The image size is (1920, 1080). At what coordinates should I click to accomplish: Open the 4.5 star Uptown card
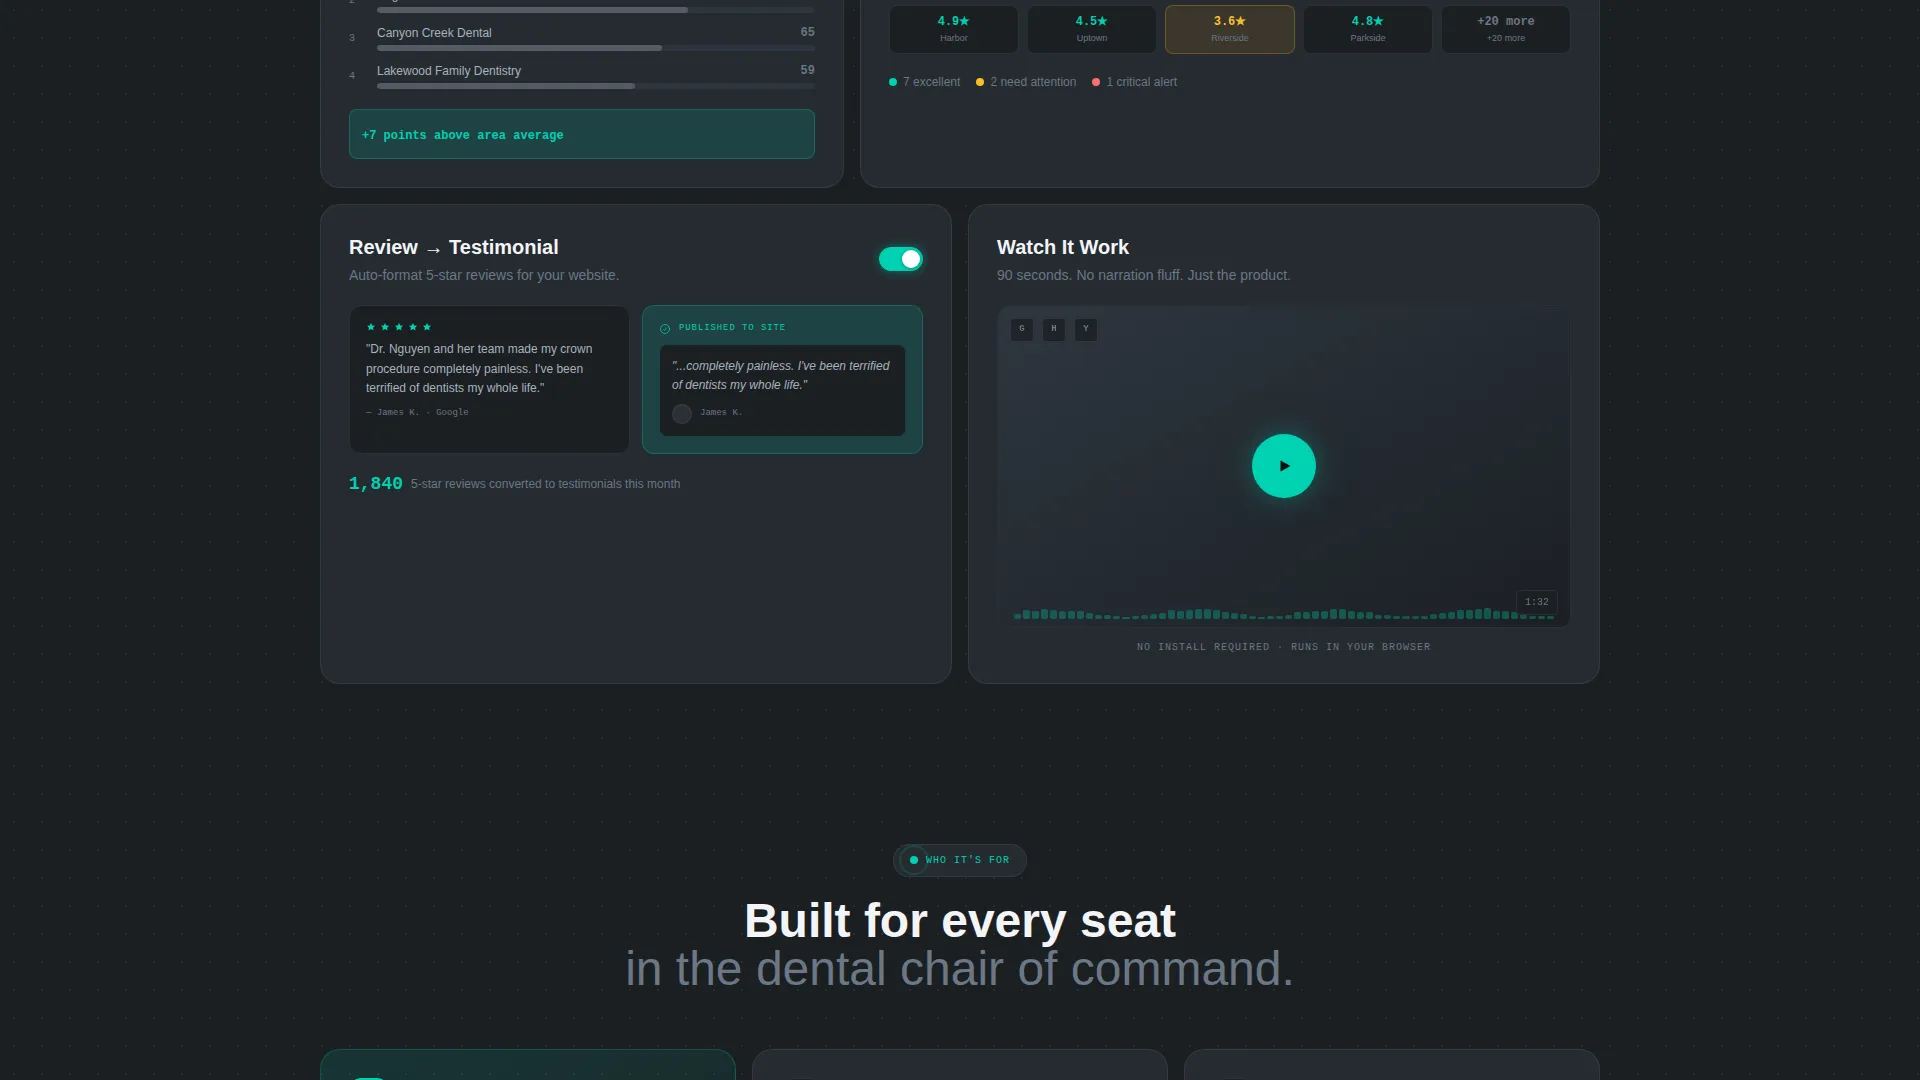click(x=1092, y=29)
